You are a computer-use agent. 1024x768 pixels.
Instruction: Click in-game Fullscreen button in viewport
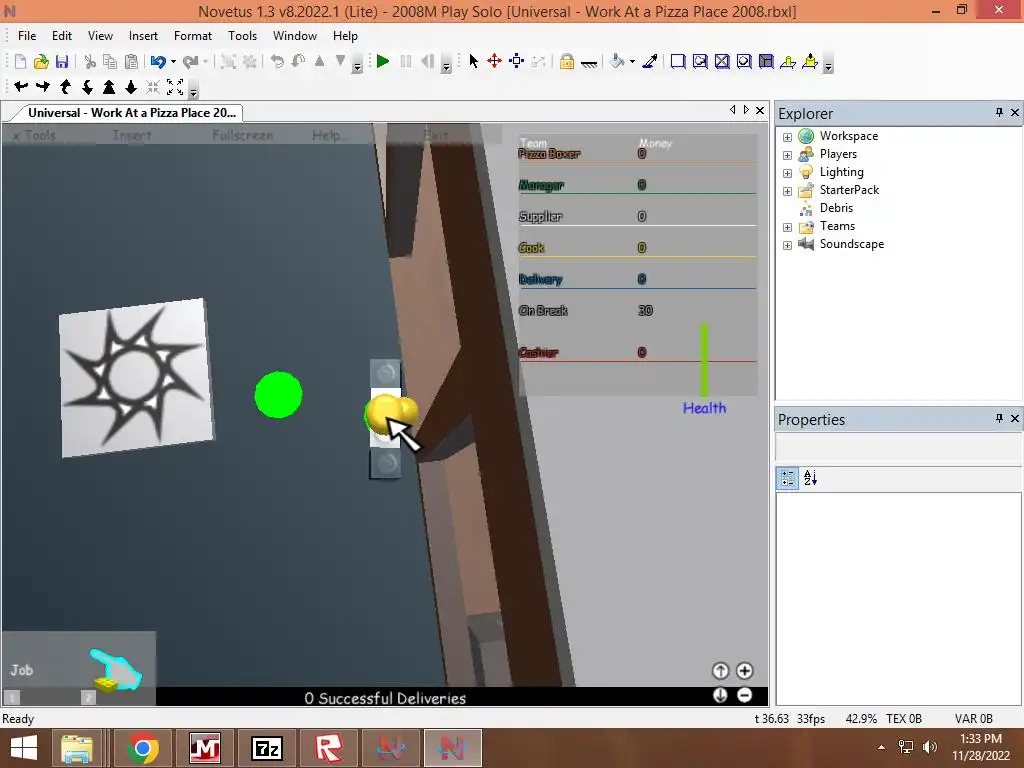(242, 135)
